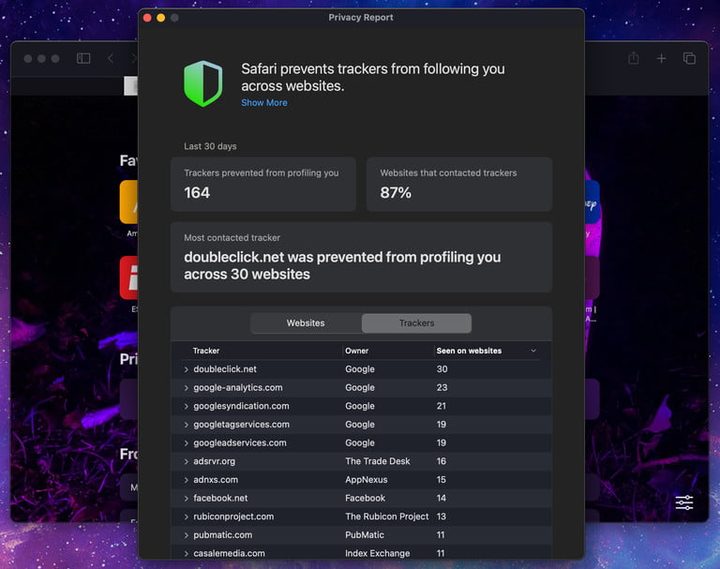Switch to the Websites tab
720x569 pixels.
click(x=306, y=323)
